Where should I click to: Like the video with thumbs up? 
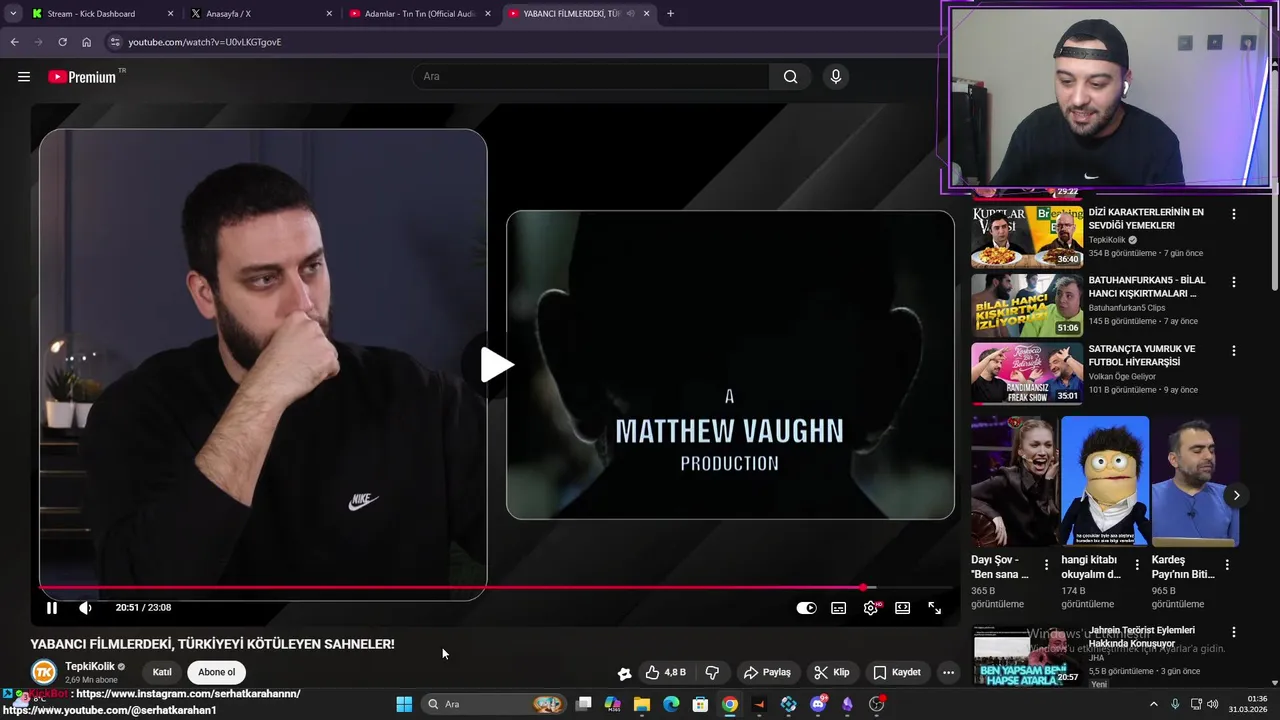pos(665,672)
